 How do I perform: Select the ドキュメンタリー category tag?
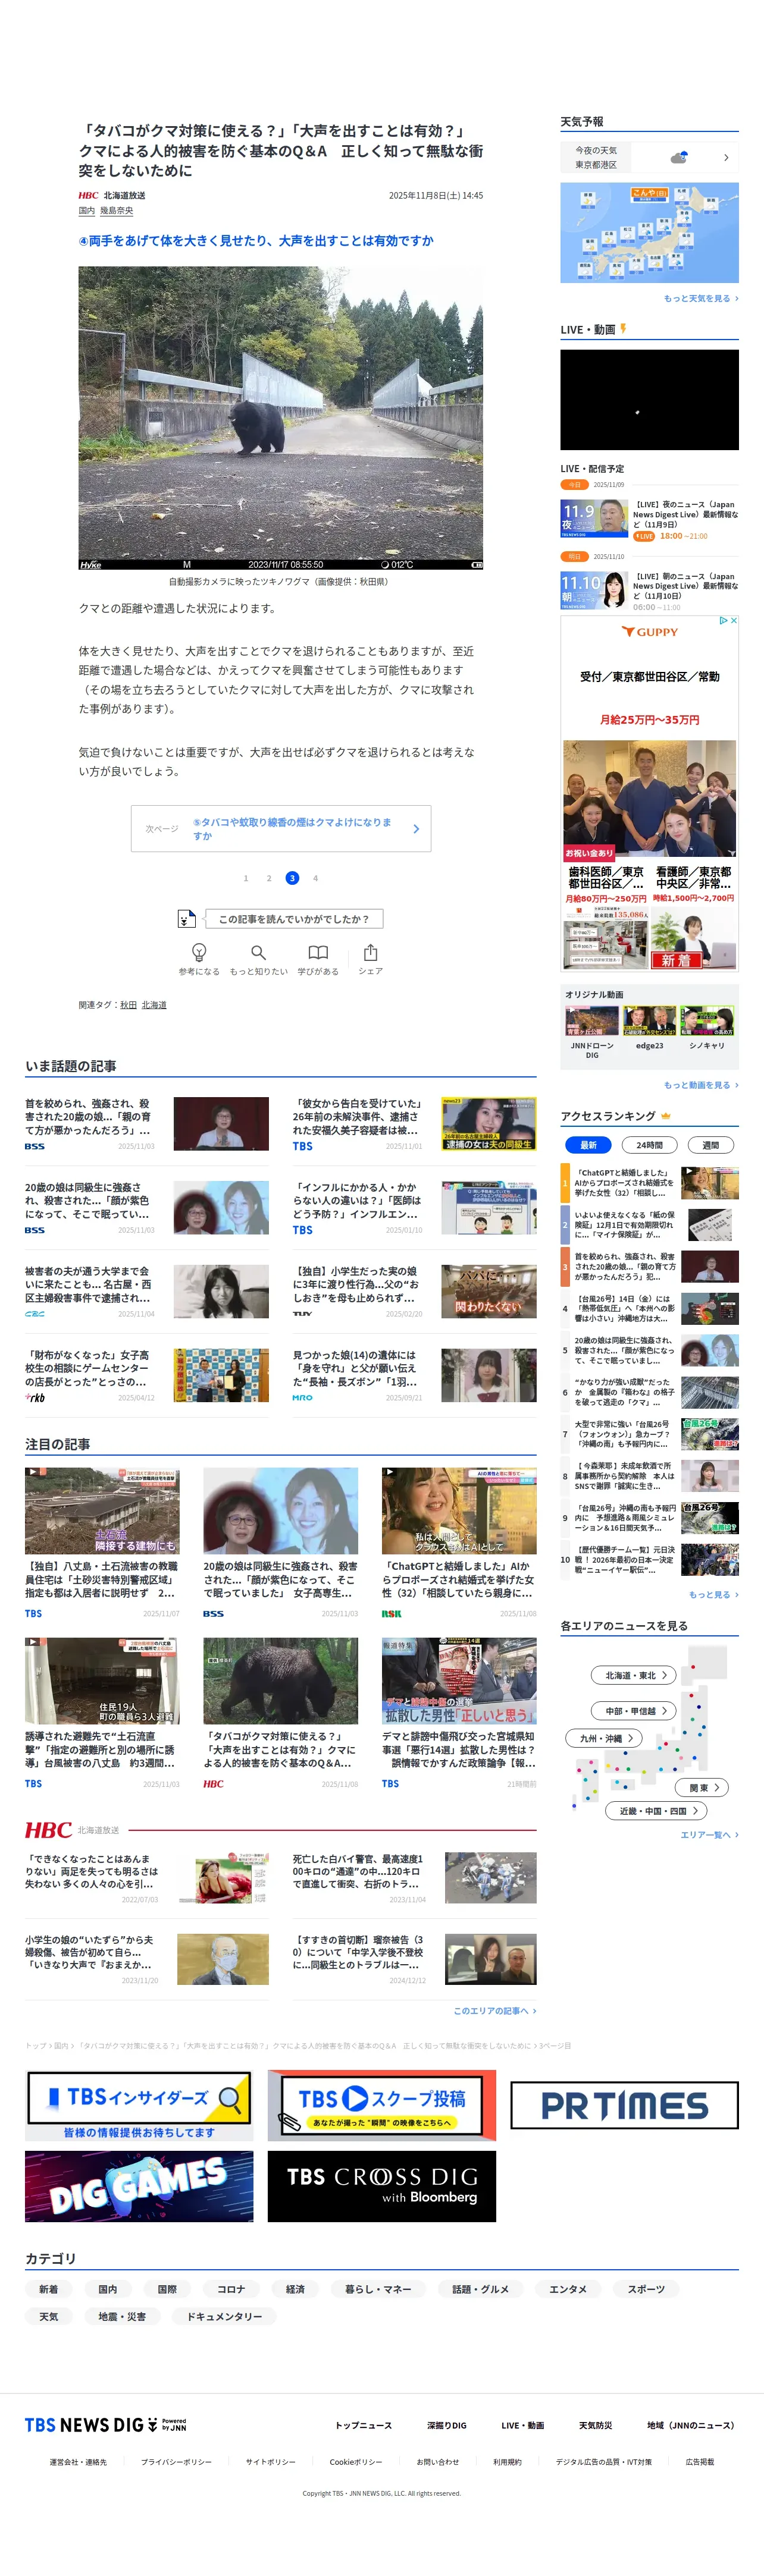pyautogui.click(x=224, y=2316)
